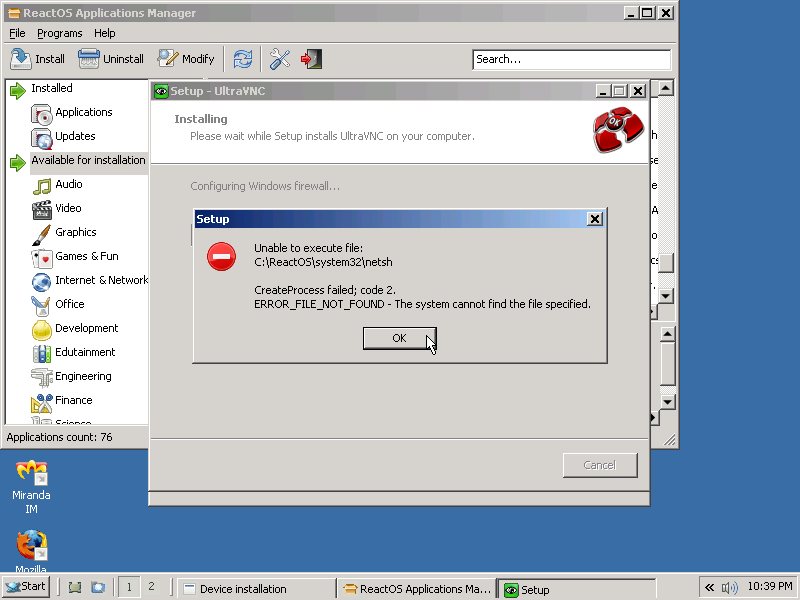
Task: Click Cancel in the UltraVNC Setup window
Action: click(600, 465)
